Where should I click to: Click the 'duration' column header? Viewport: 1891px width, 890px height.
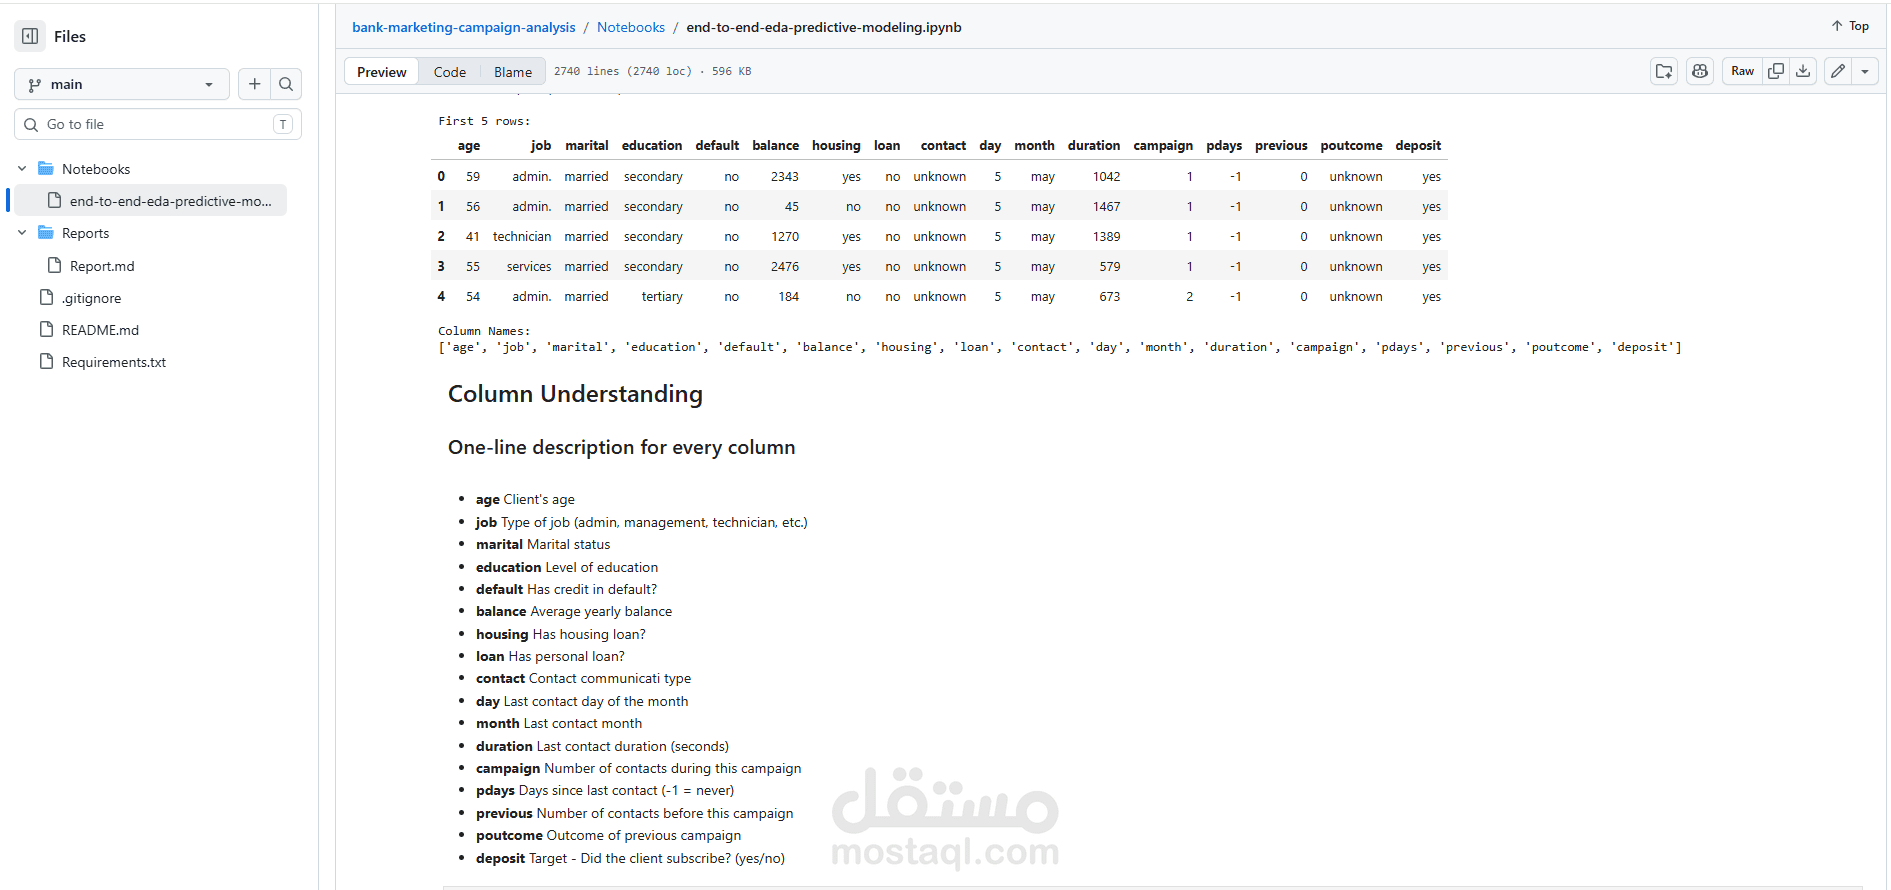click(1093, 145)
